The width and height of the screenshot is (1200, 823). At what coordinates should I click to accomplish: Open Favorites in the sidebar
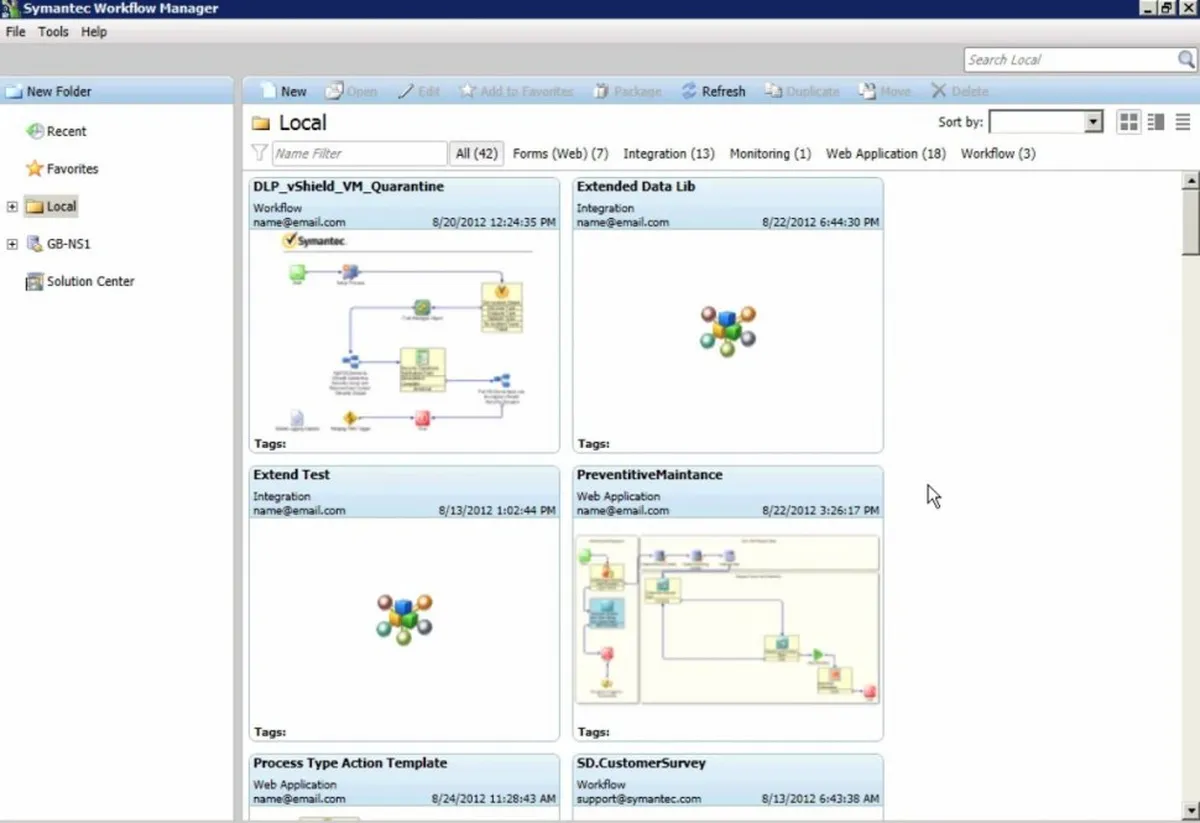tap(62, 169)
